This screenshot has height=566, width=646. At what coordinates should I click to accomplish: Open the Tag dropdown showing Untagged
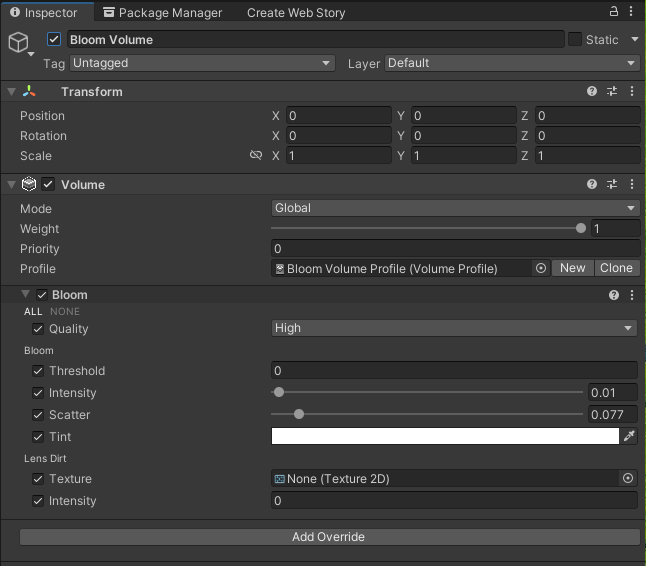coord(201,63)
